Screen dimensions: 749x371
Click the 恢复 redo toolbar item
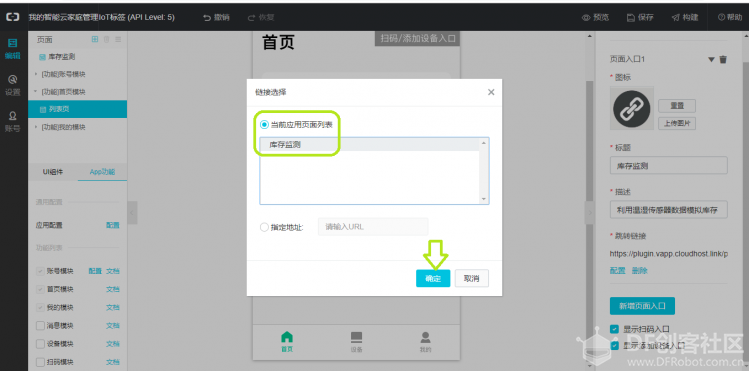(261, 17)
